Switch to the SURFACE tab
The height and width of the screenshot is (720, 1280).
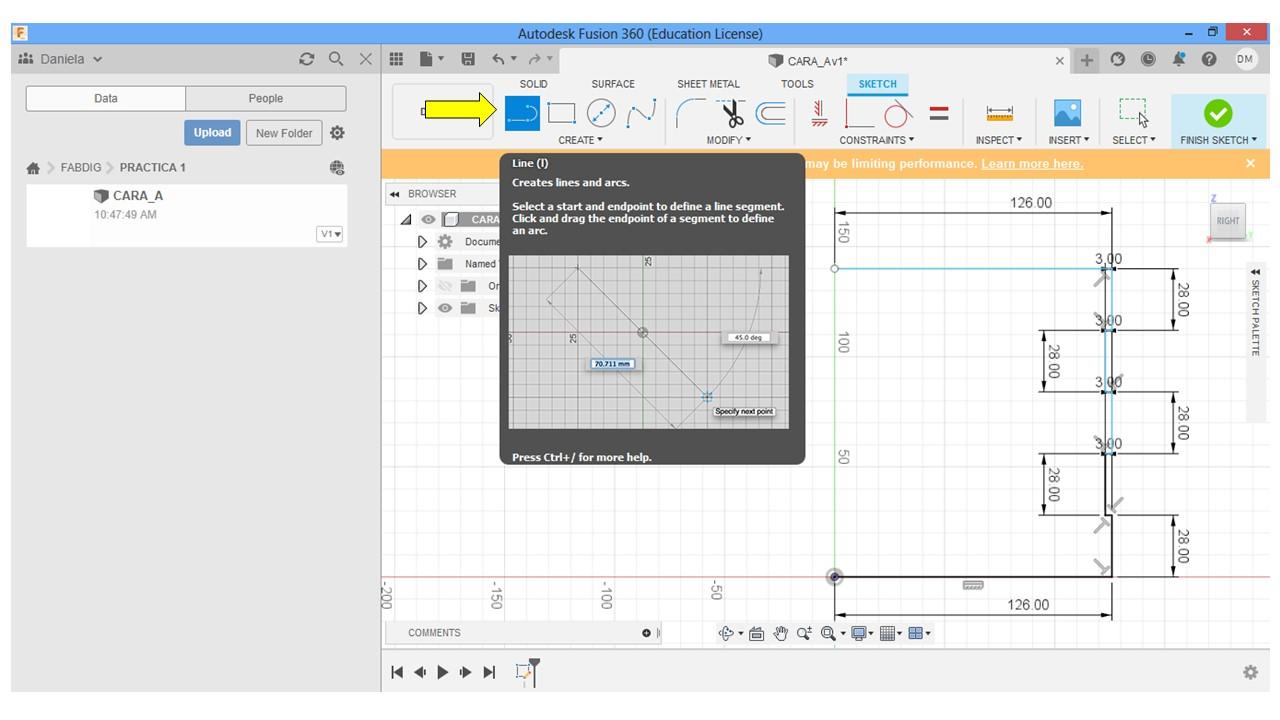point(613,84)
